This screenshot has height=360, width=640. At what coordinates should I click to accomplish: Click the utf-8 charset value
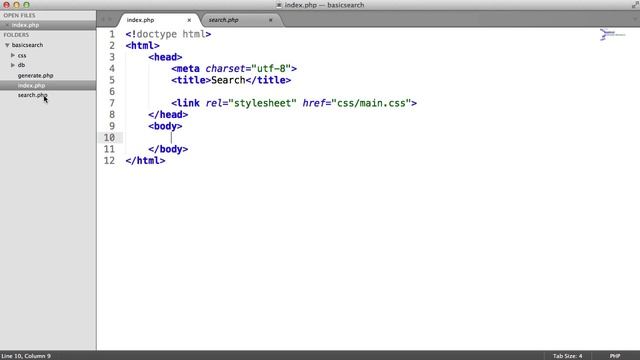(271, 69)
